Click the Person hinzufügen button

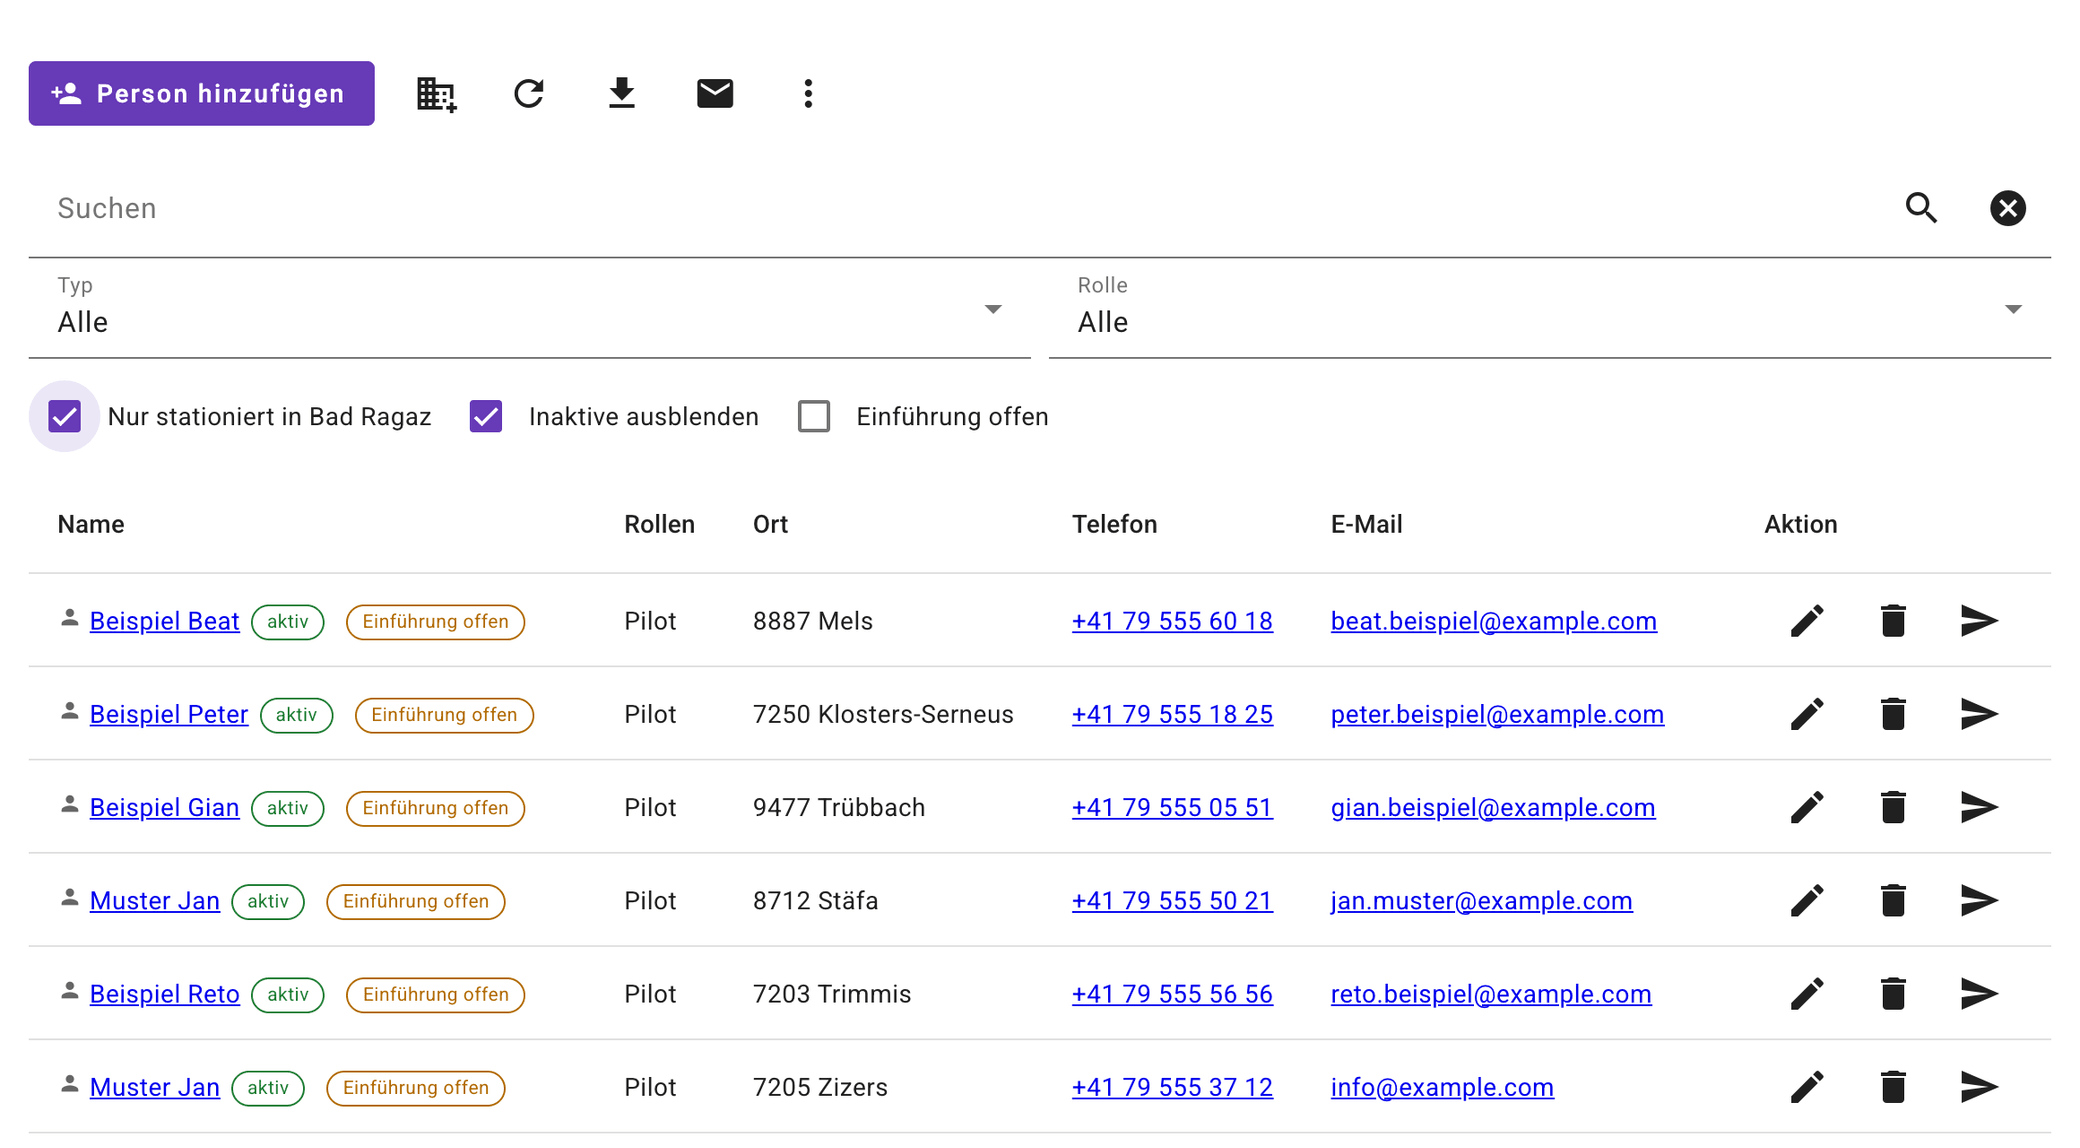tap(202, 93)
